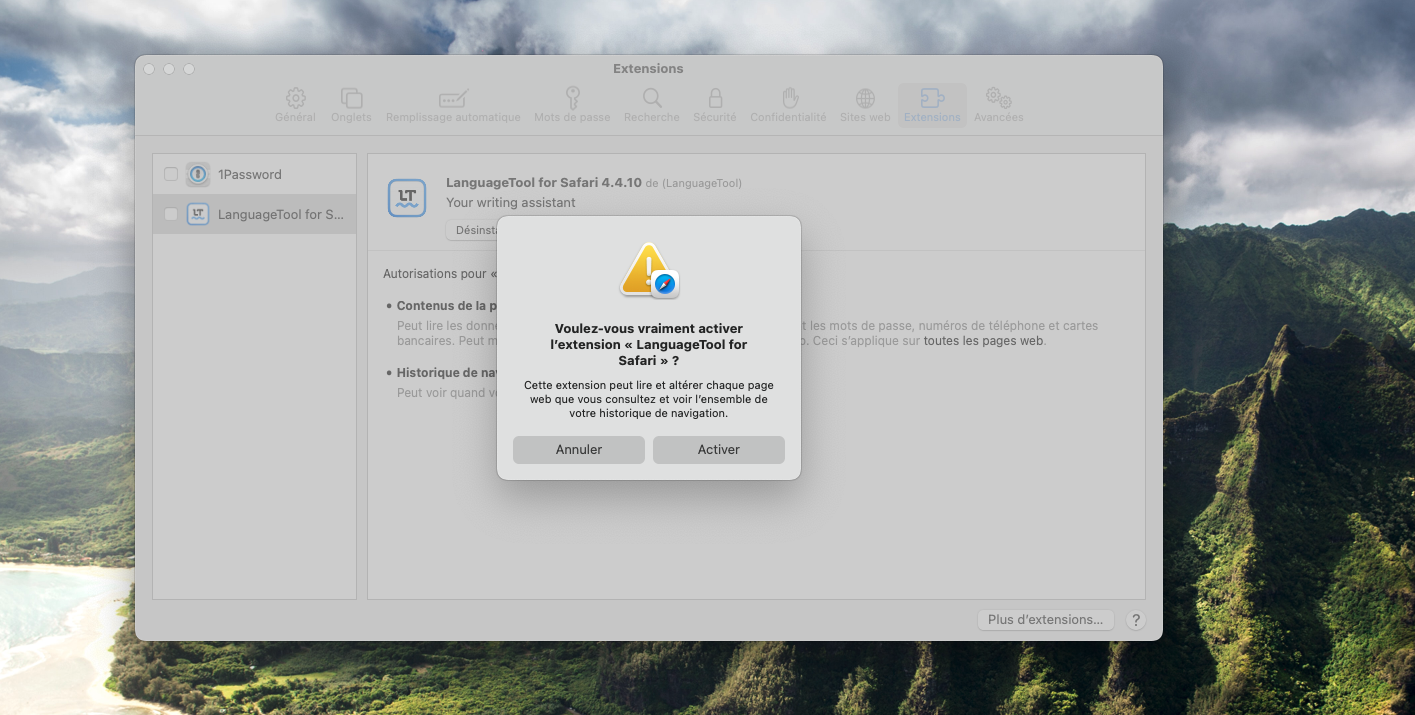Click the 'Your writing assistant' subtitle
This screenshot has width=1415, height=715.
pos(511,203)
